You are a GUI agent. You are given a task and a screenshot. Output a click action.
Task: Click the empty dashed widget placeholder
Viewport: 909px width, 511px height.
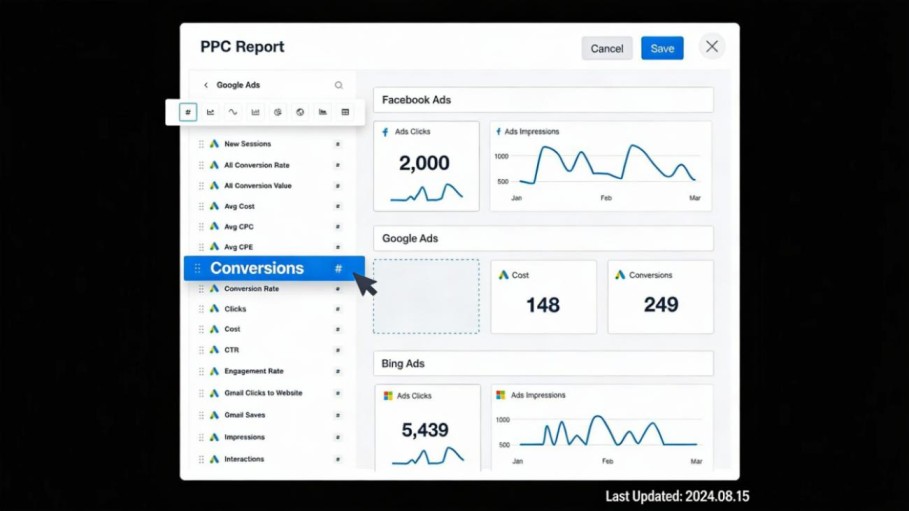[426, 296]
